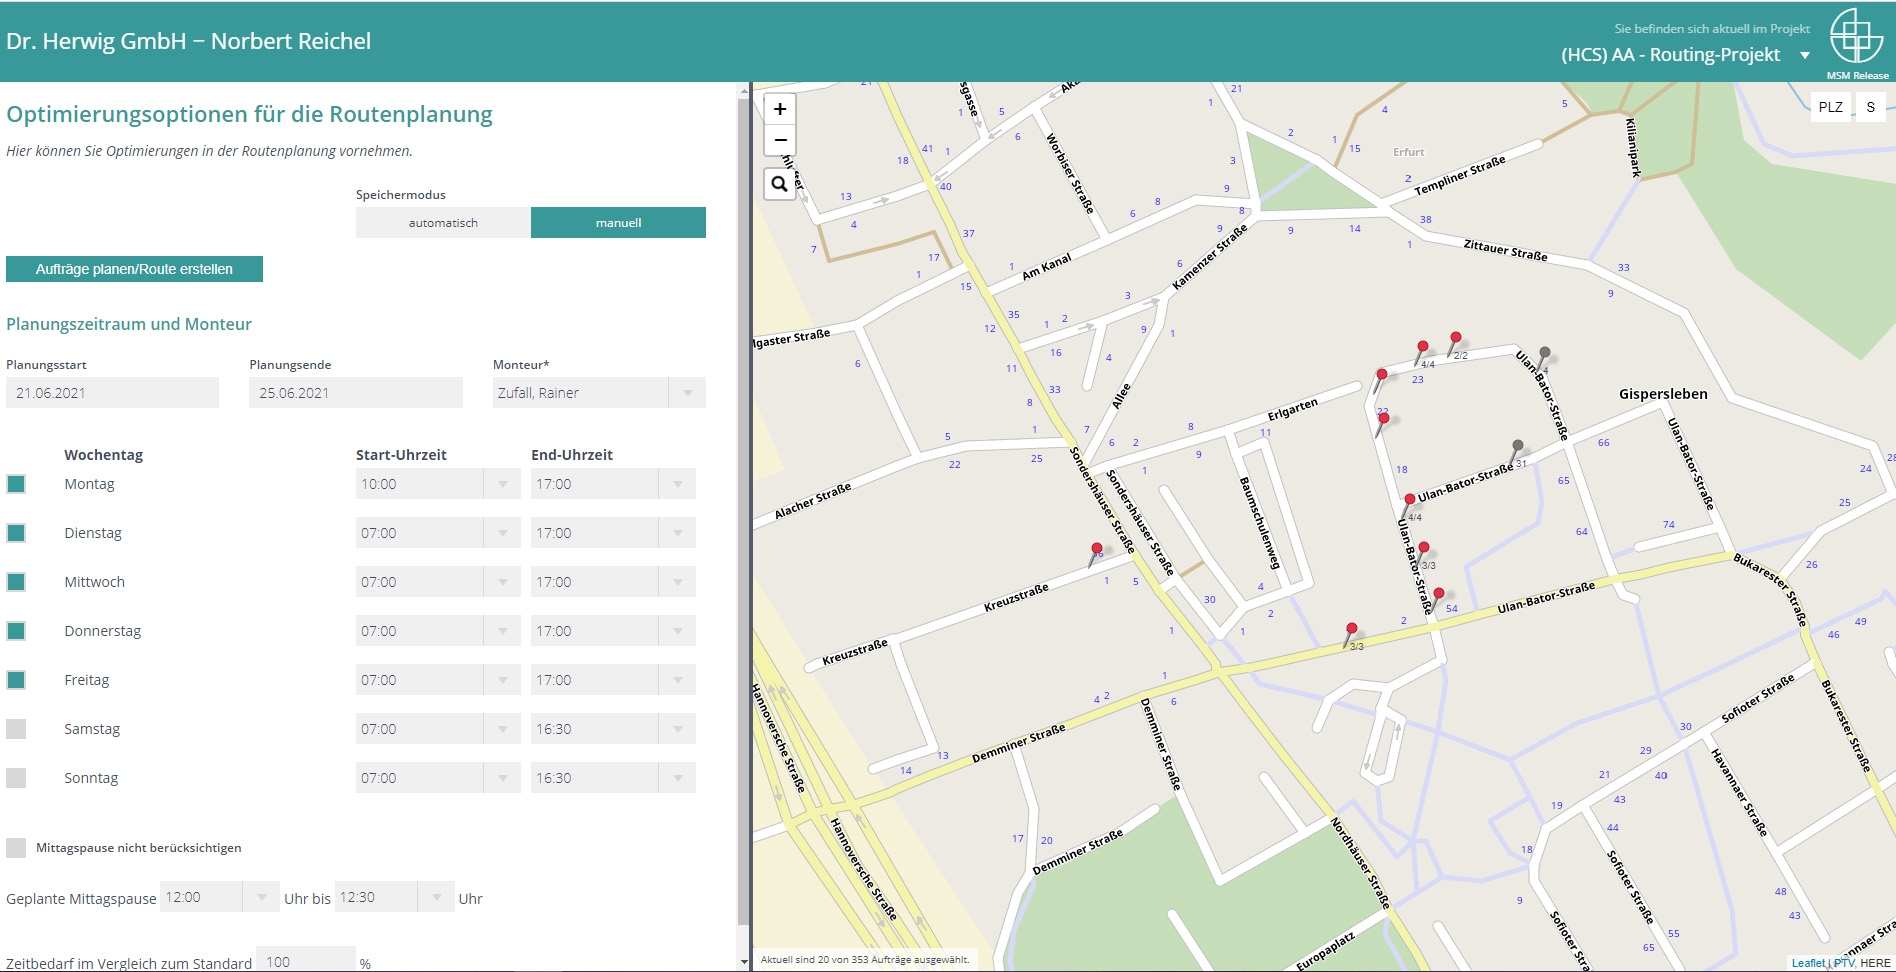Image resolution: width=1896 pixels, height=972 pixels.
Task: Click 'Aufträge planen/Route erstellen' button
Action: pyautogui.click(x=134, y=269)
